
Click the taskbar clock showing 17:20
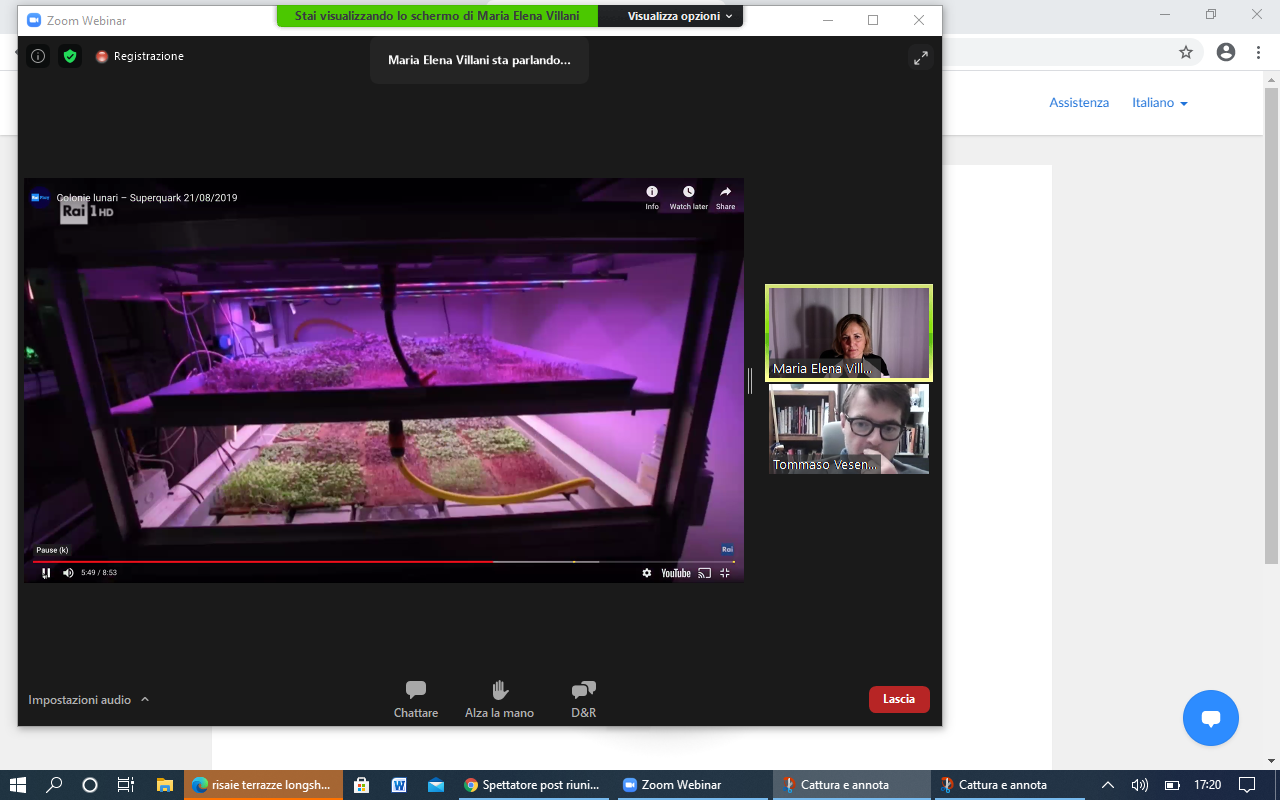1208,785
